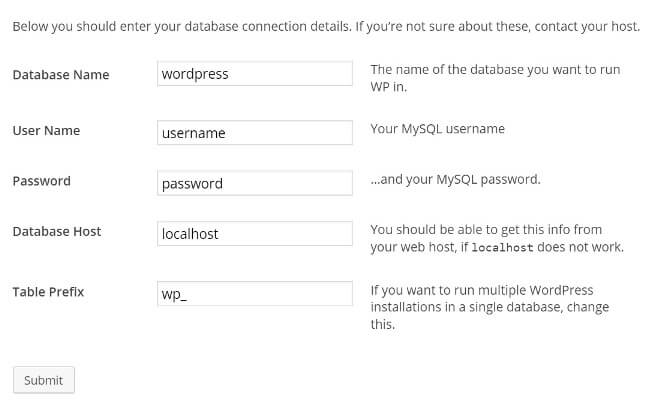Viewport: 648px width, 406px height.
Task: Click the Submit button
Action: click(x=44, y=380)
